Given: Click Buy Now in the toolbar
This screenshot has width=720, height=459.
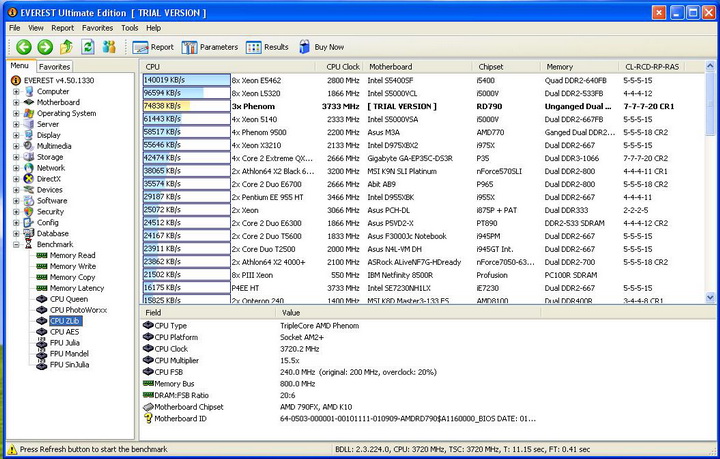Looking at the screenshot, I should [x=321, y=47].
